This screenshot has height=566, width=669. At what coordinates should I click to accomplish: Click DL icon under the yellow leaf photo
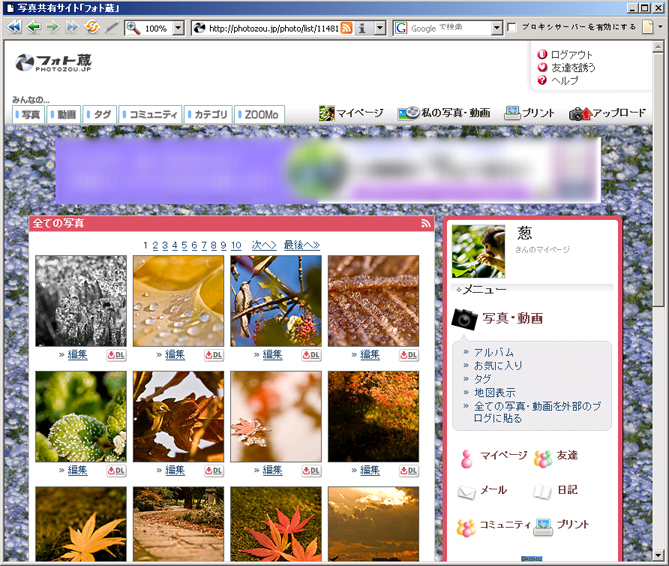[x=214, y=355]
